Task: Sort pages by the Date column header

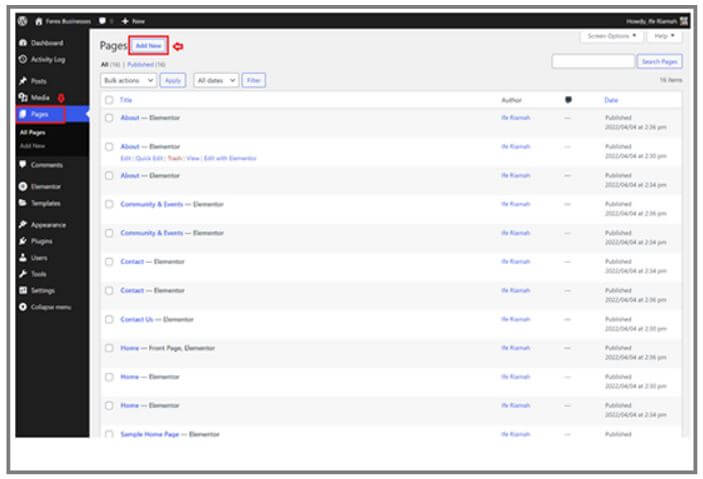Action: tap(611, 100)
